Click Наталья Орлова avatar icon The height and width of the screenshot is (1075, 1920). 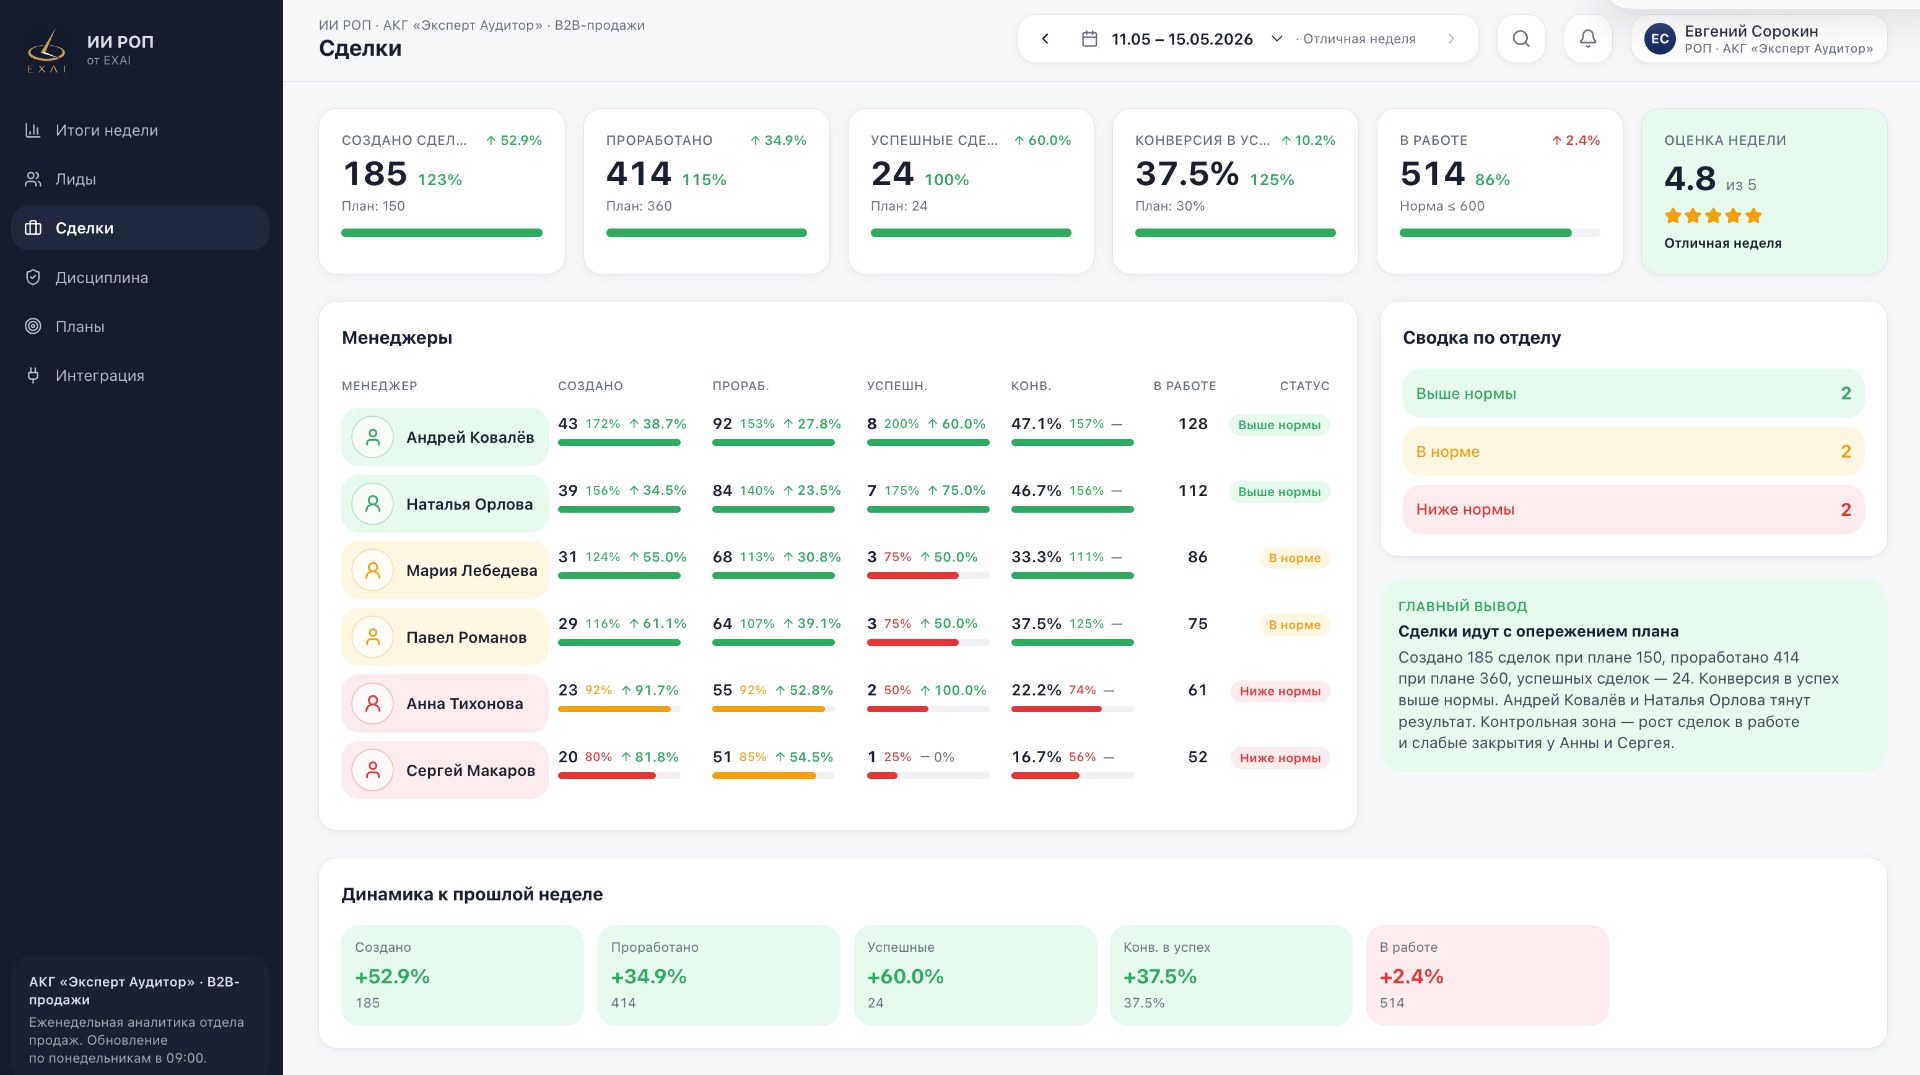373,504
